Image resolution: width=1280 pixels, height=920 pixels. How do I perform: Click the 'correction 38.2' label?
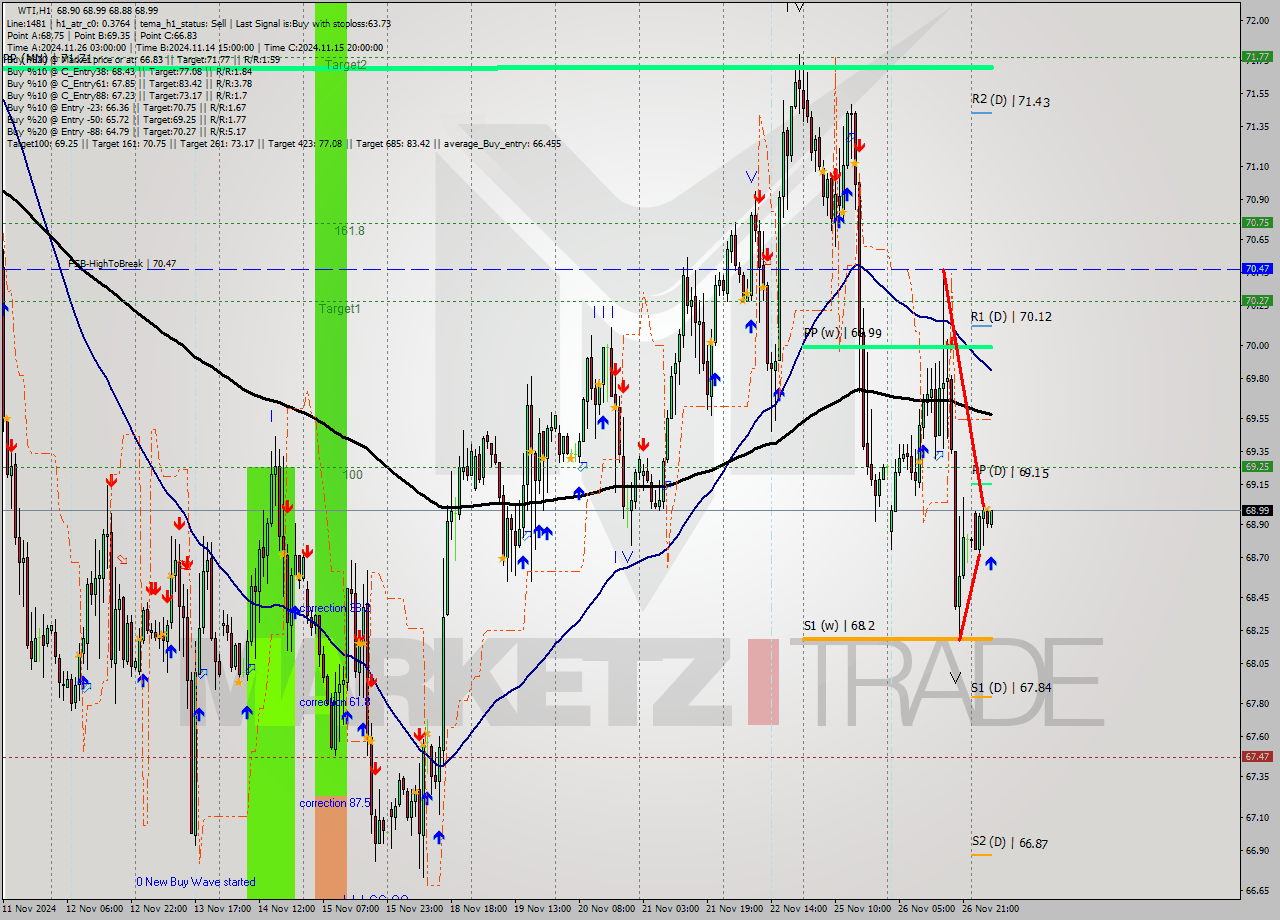335,608
